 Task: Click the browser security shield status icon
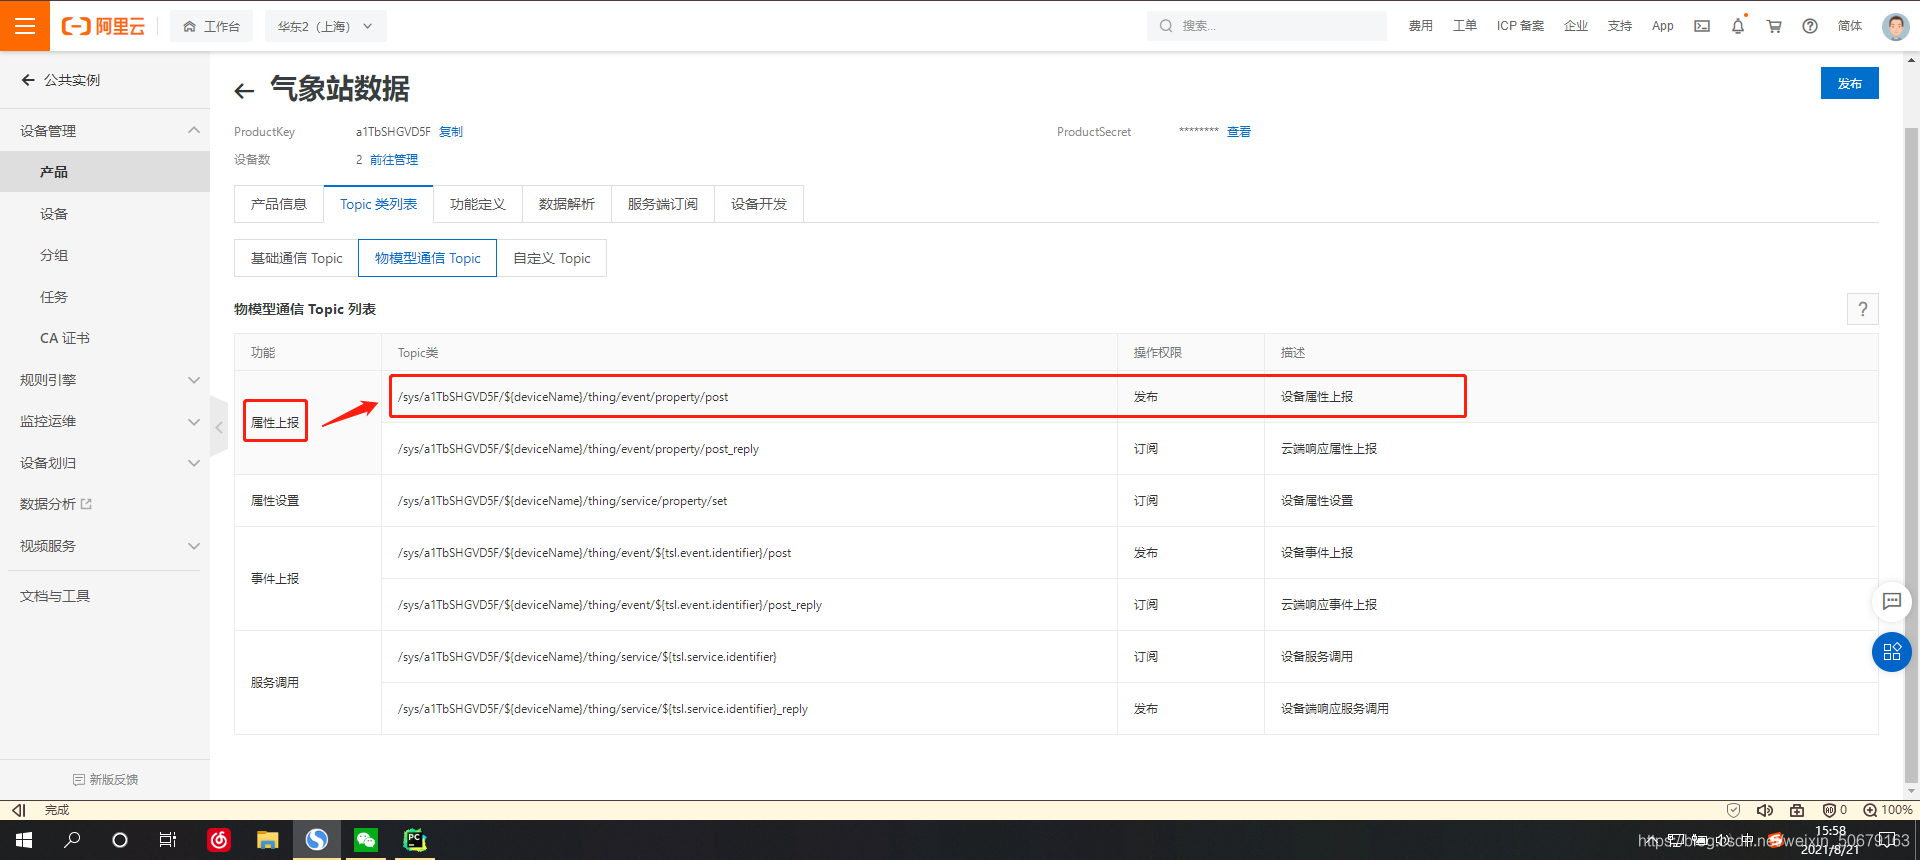(x=1734, y=810)
